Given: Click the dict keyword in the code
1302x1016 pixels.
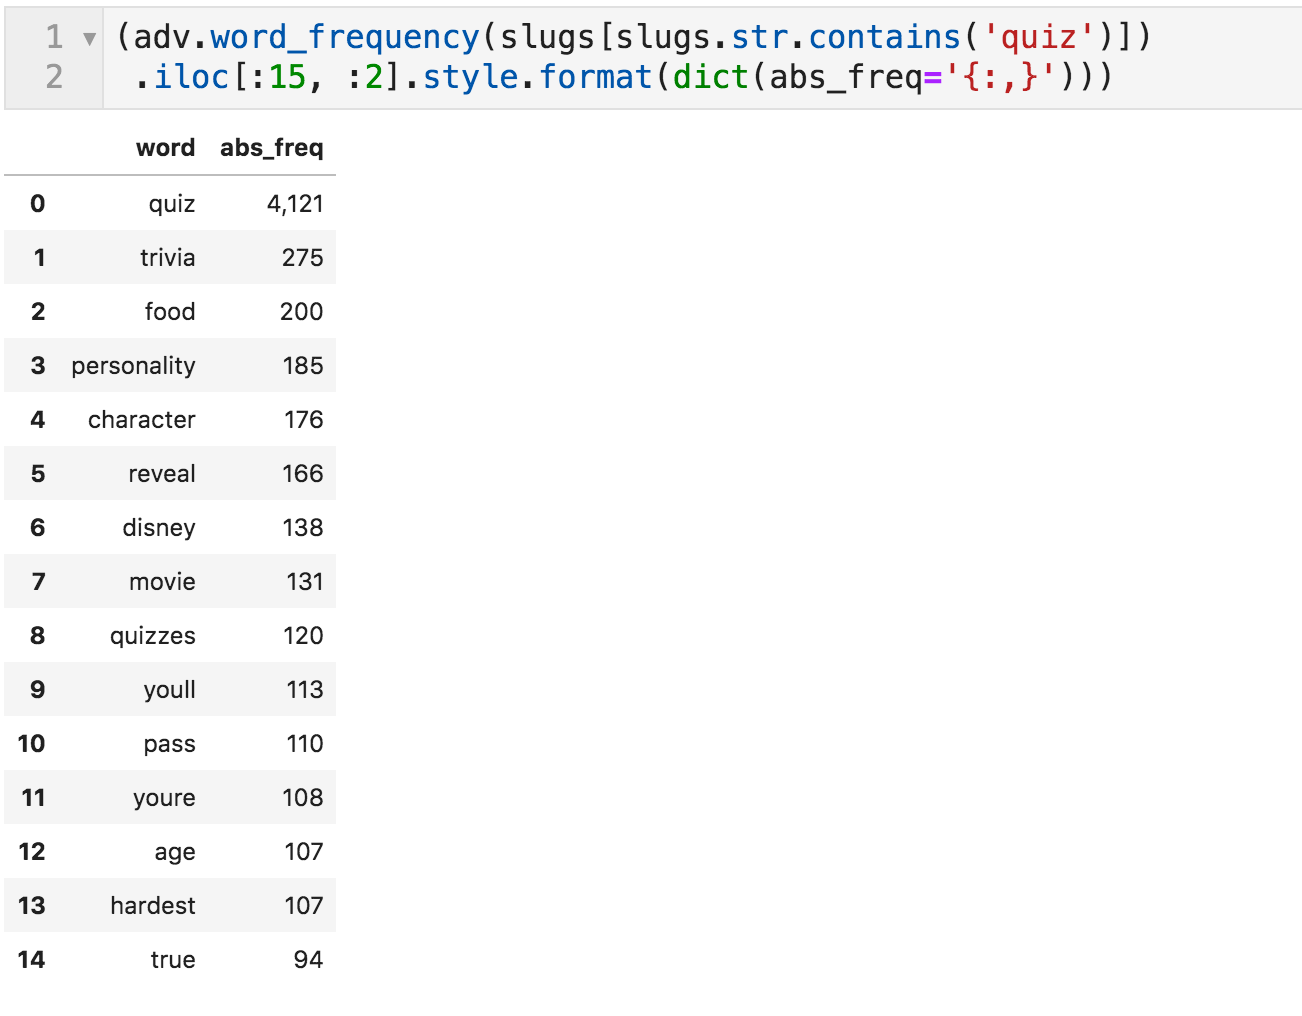Looking at the screenshot, I should [710, 77].
